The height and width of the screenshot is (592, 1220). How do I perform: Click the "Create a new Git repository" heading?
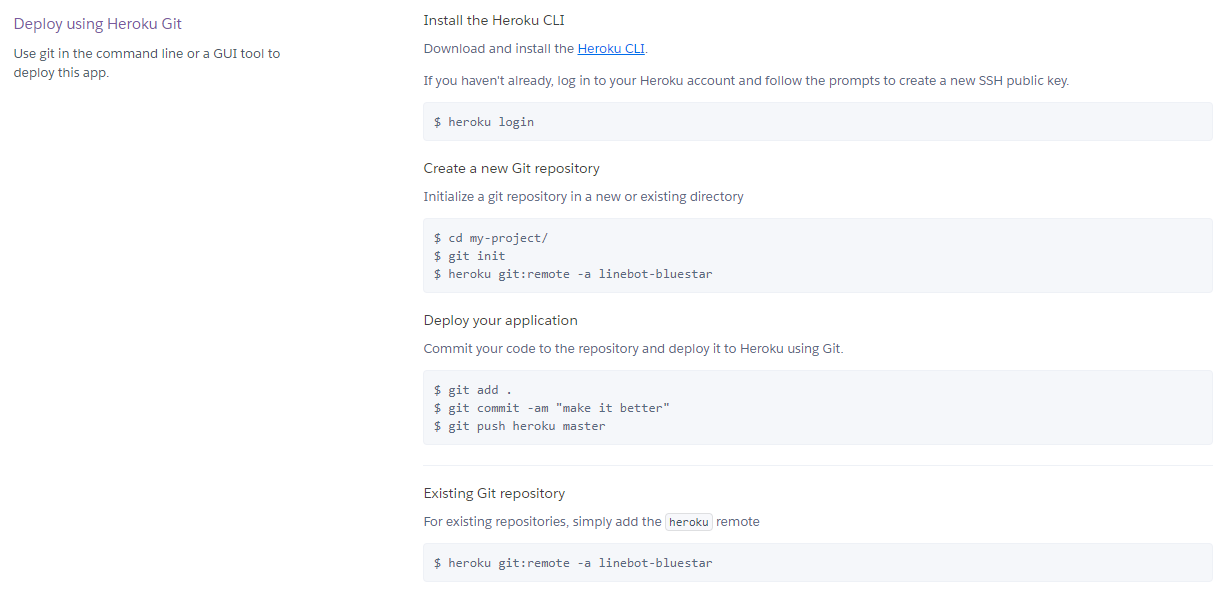512,168
